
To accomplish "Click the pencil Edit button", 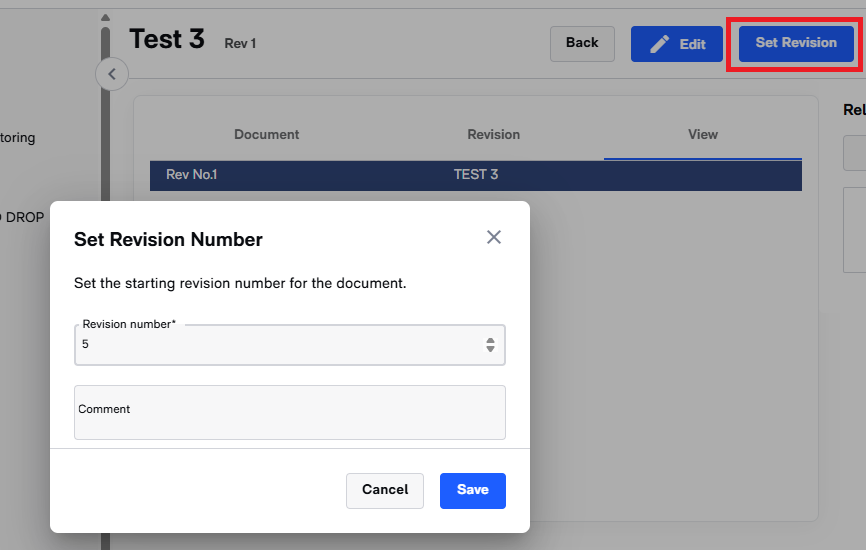I will [x=677, y=44].
